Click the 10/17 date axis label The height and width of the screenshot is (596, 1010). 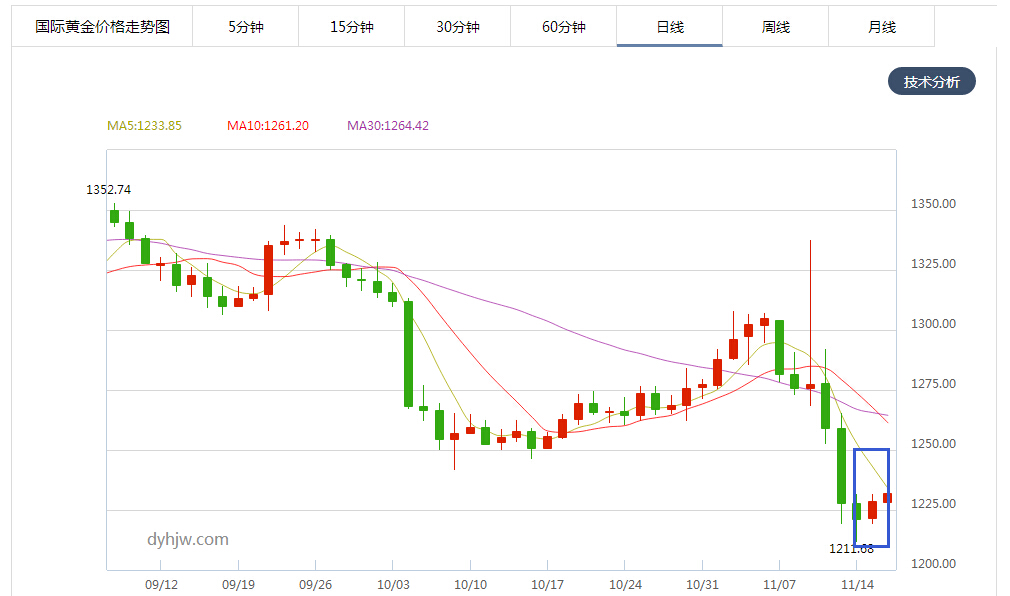pyautogui.click(x=548, y=585)
